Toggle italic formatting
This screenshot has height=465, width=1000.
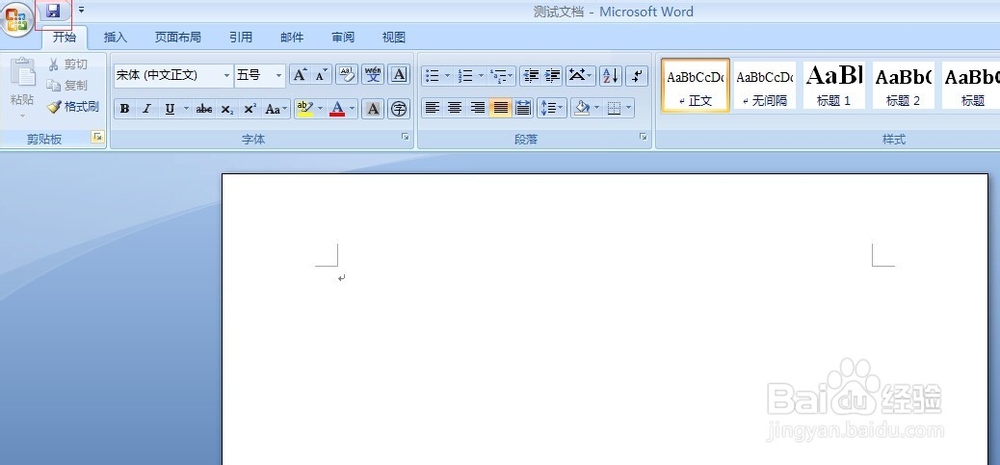point(147,109)
